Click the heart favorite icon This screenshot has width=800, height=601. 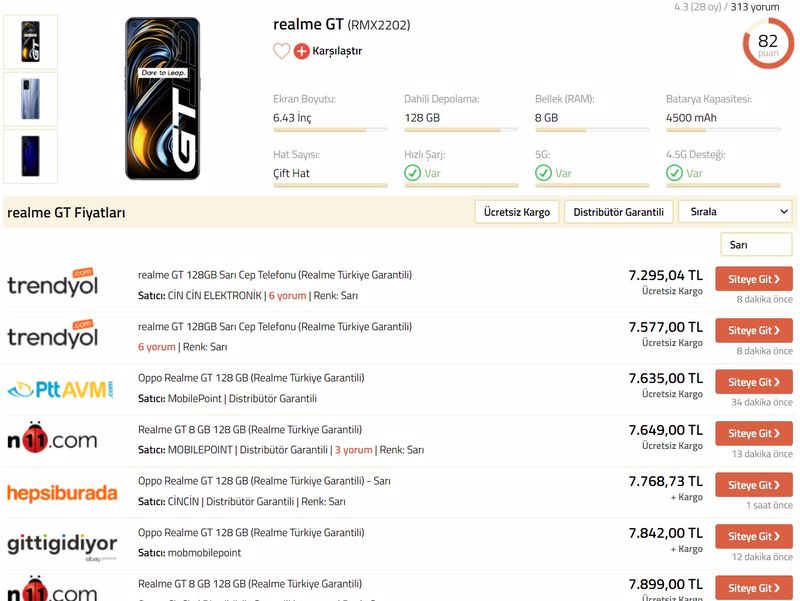[282, 51]
